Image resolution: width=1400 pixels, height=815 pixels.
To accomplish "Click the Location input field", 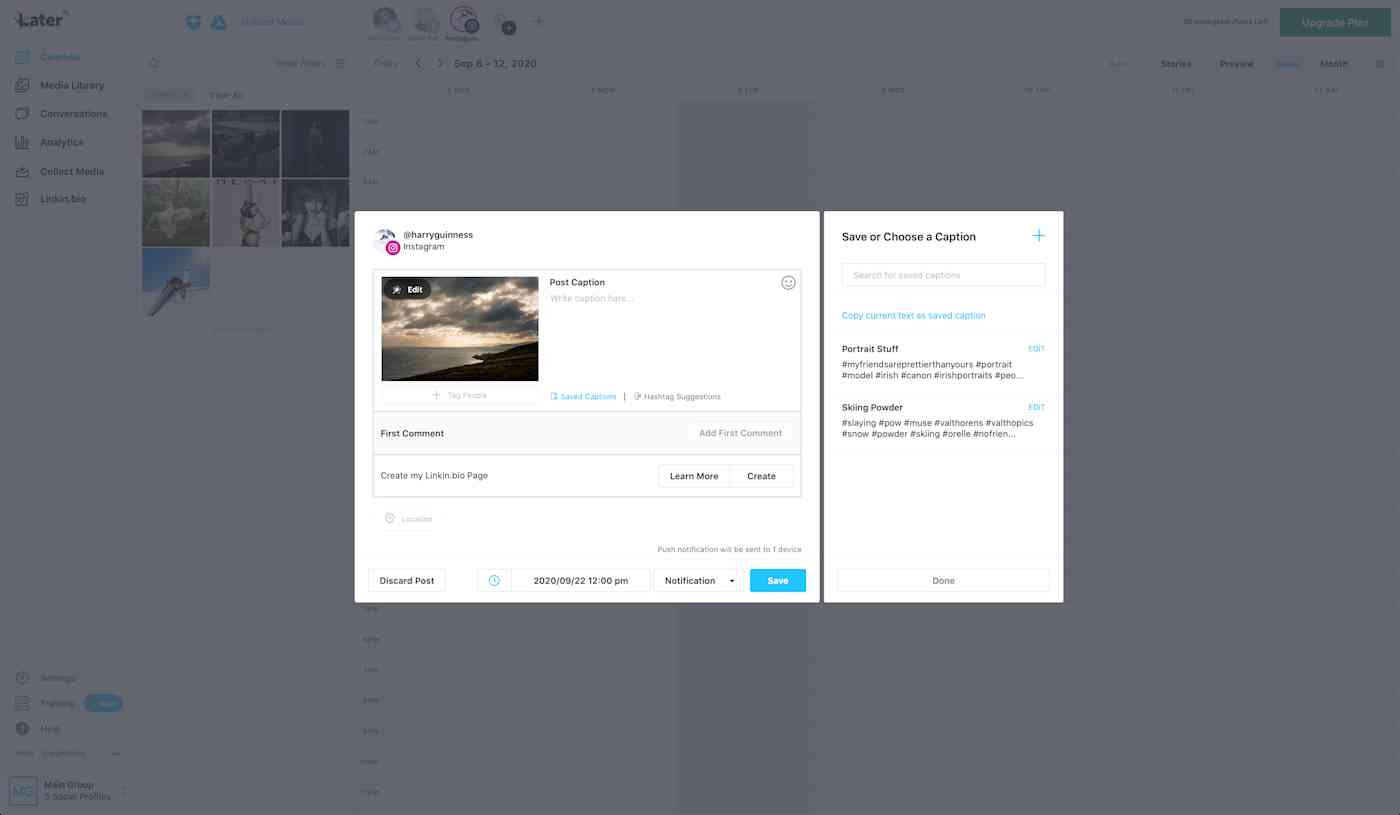I will [x=408, y=519].
